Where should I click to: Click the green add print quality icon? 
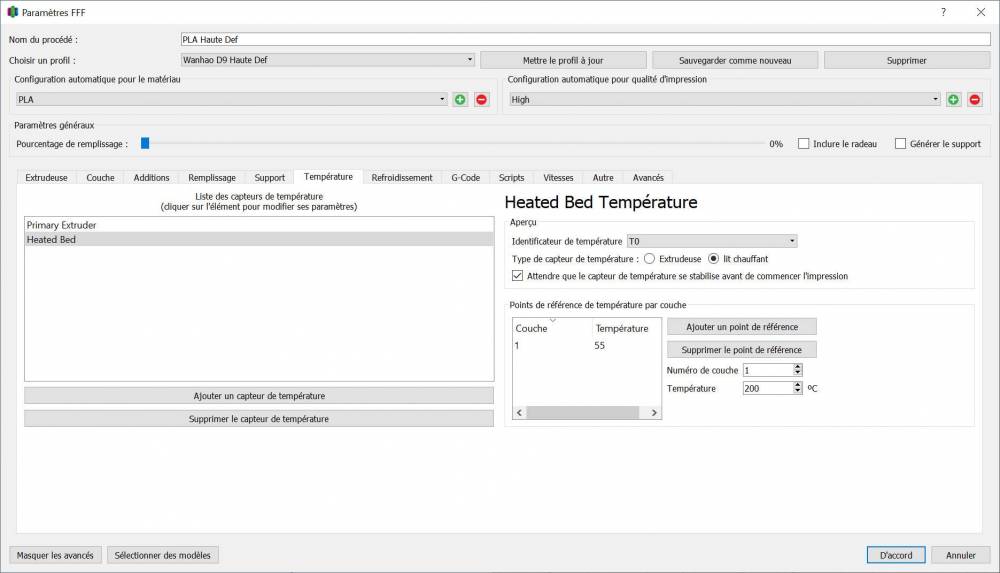click(x=953, y=100)
